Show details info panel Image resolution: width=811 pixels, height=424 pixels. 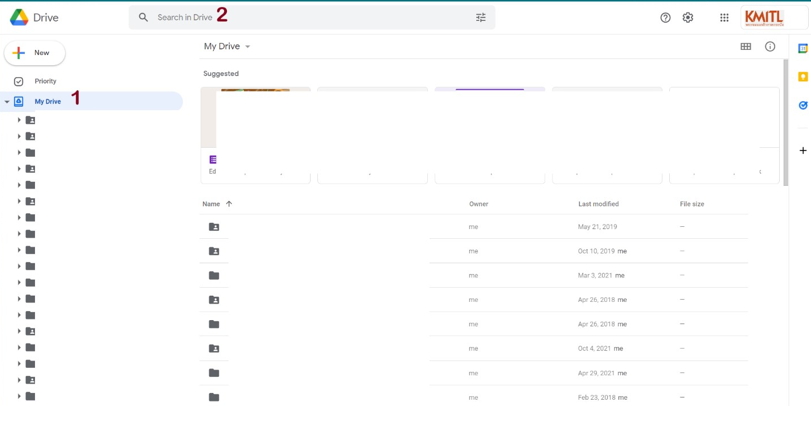tap(770, 47)
